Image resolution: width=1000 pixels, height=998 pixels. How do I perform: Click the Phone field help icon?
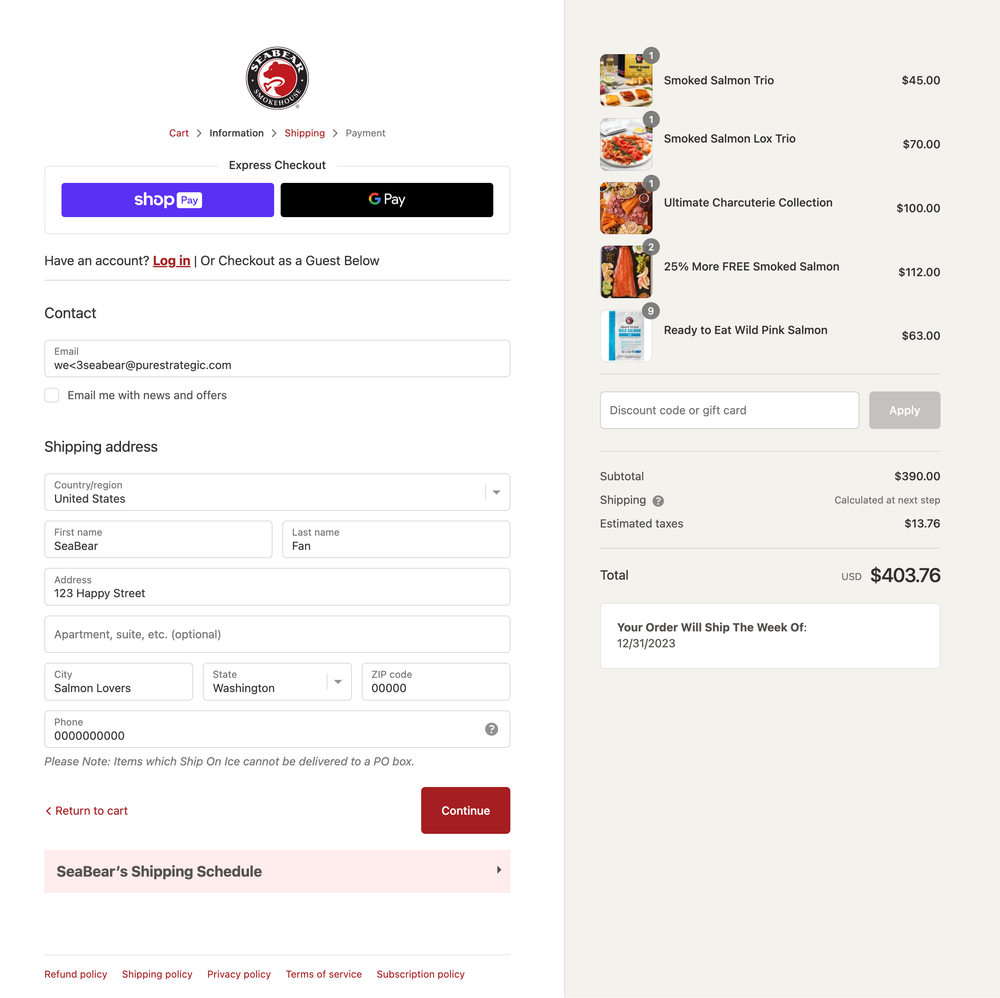[x=491, y=729]
